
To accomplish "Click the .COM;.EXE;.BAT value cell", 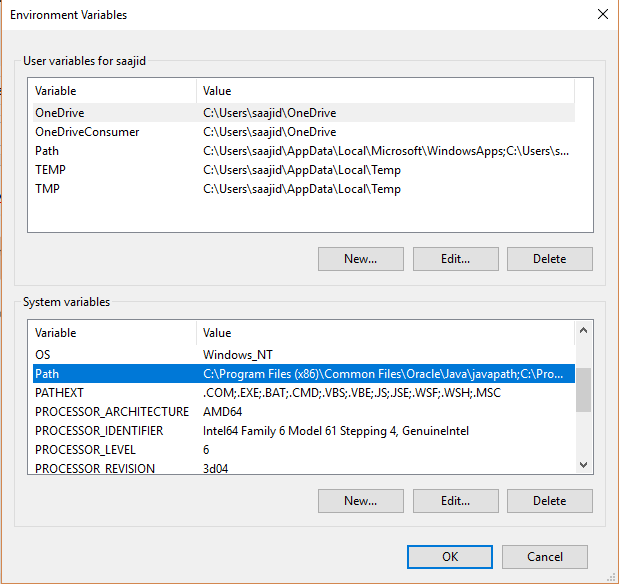I will point(352,392).
